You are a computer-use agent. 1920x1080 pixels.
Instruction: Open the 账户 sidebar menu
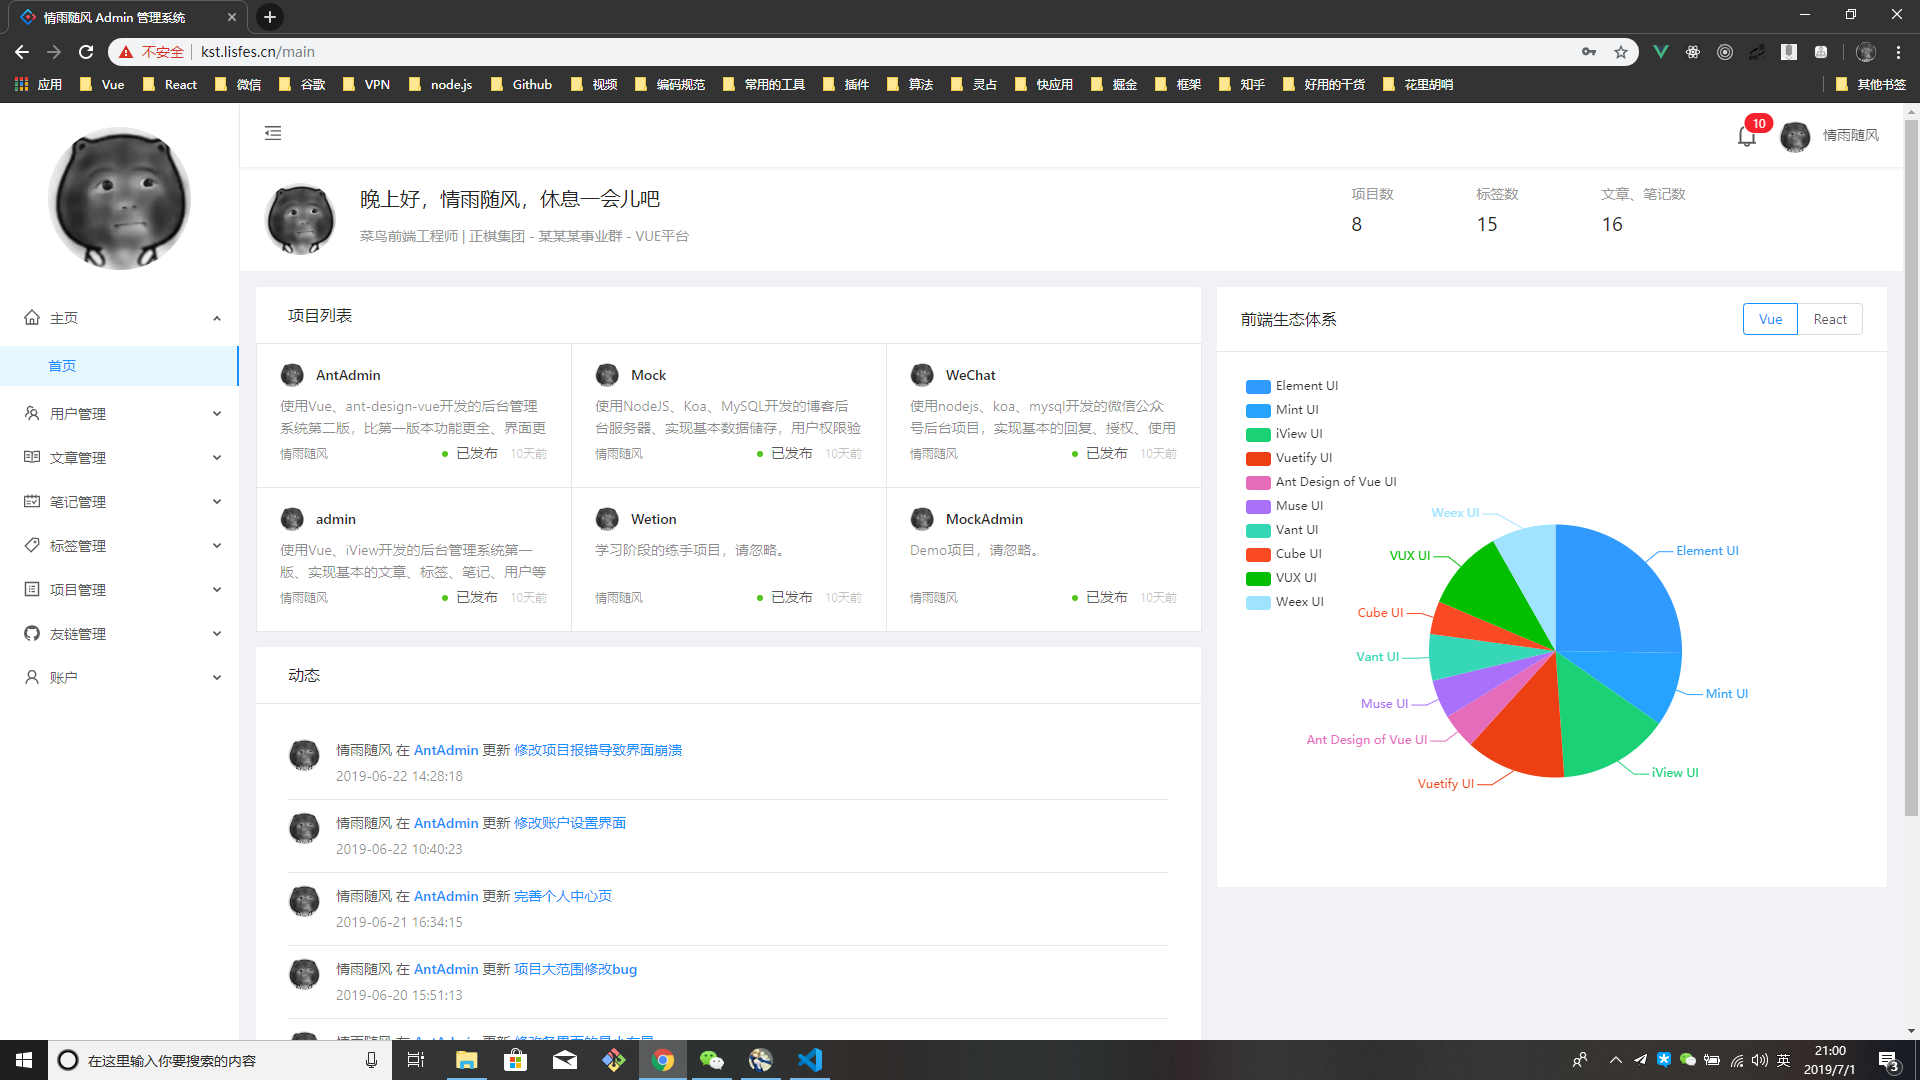pyautogui.click(x=120, y=677)
